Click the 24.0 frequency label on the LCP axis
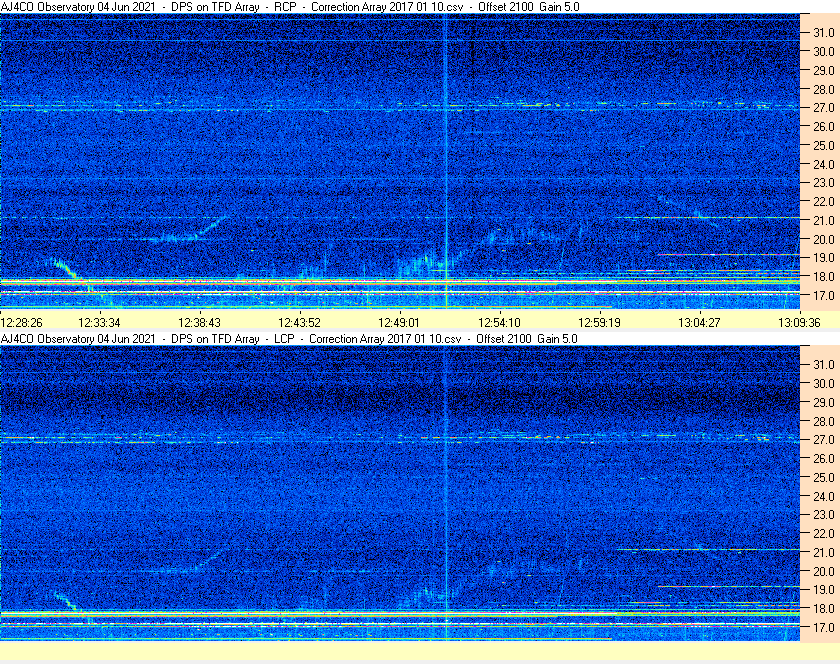Screen dimensions: 840x664 click(x=824, y=496)
